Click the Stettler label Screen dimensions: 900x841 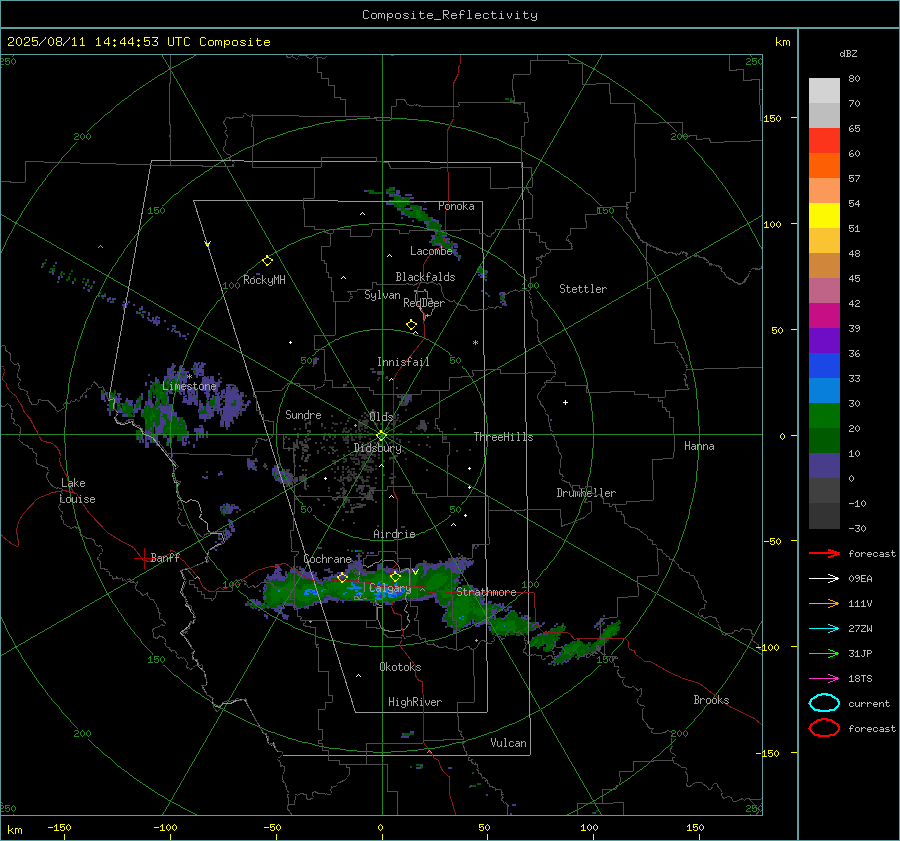[x=583, y=289]
